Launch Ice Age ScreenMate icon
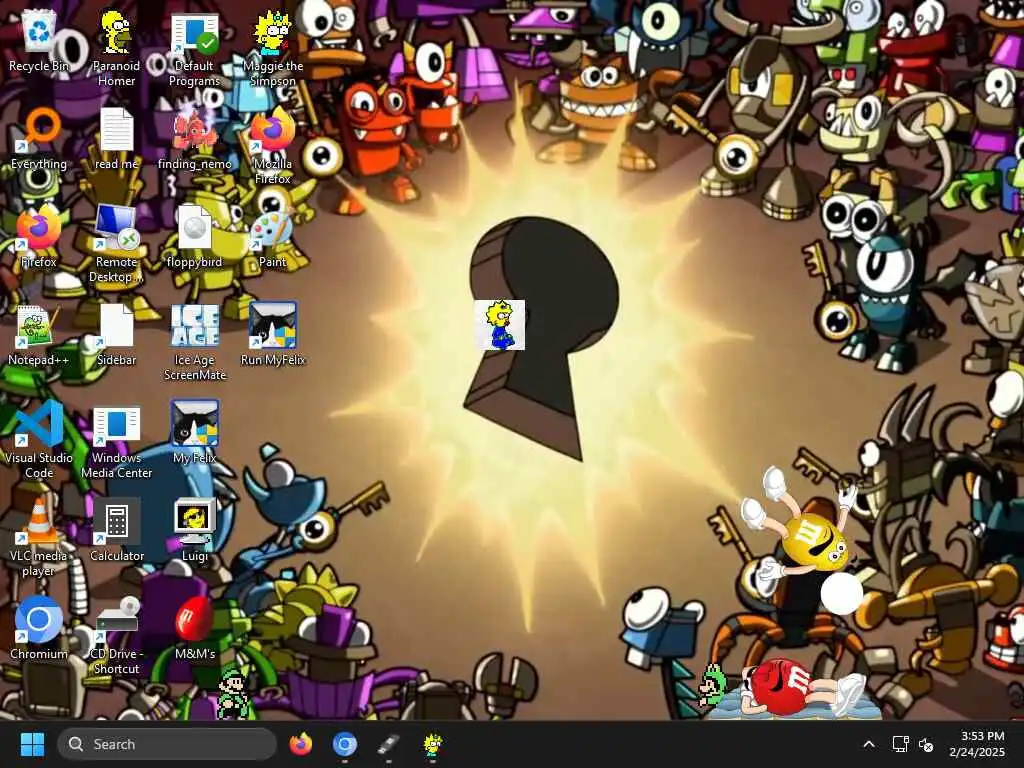Image resolution: width=1024 pixels, height=768 pixels. pyautogui.click(x=195, y=341)
